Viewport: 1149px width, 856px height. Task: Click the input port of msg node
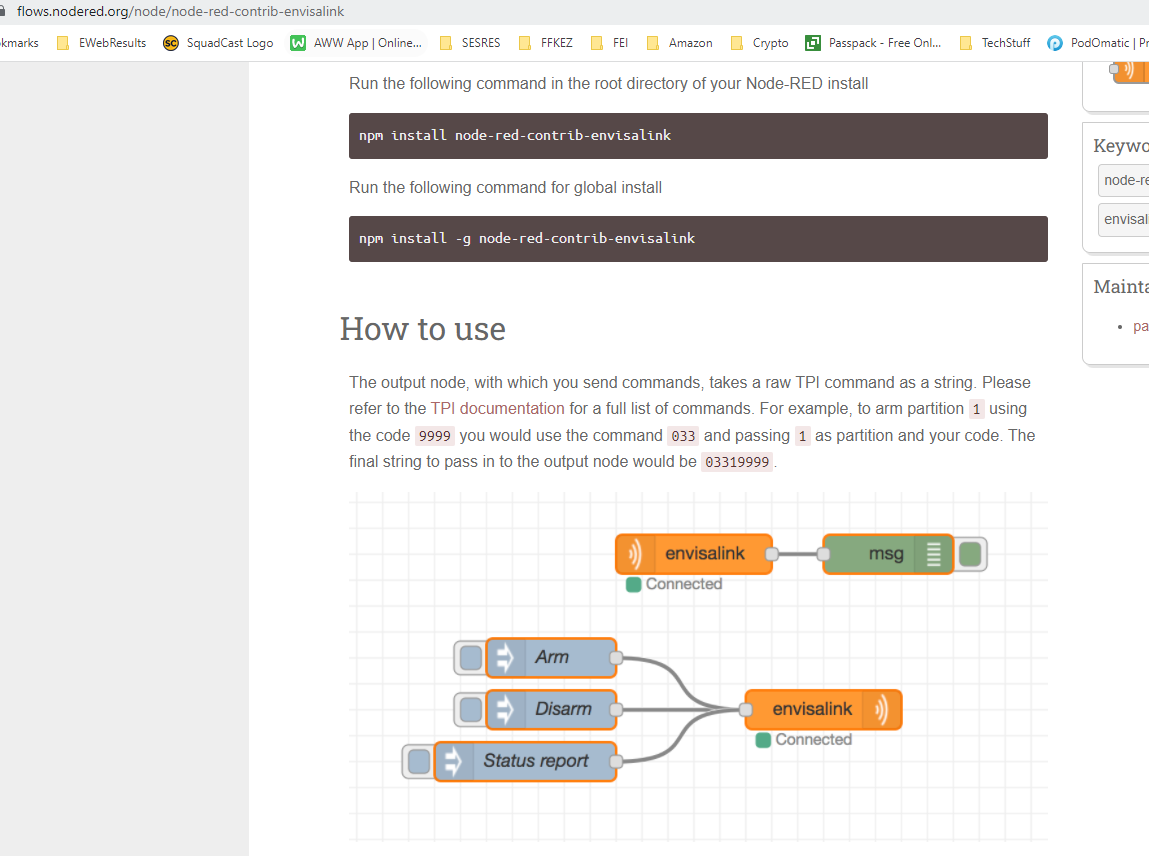coord(824,555)
